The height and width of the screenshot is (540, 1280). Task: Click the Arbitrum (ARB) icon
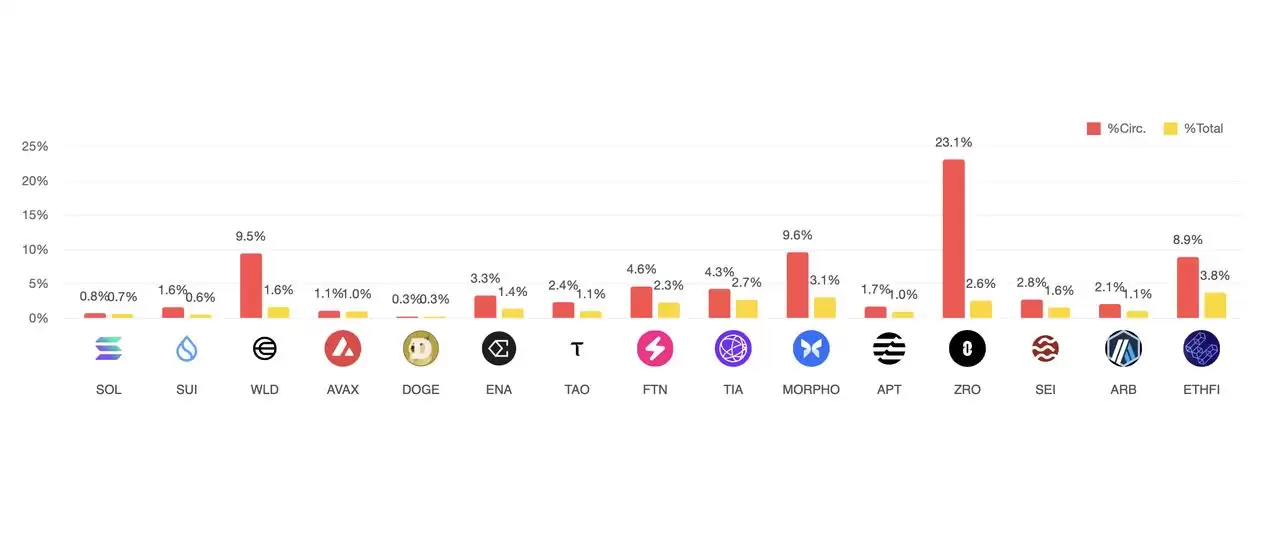coord(1123,348)
